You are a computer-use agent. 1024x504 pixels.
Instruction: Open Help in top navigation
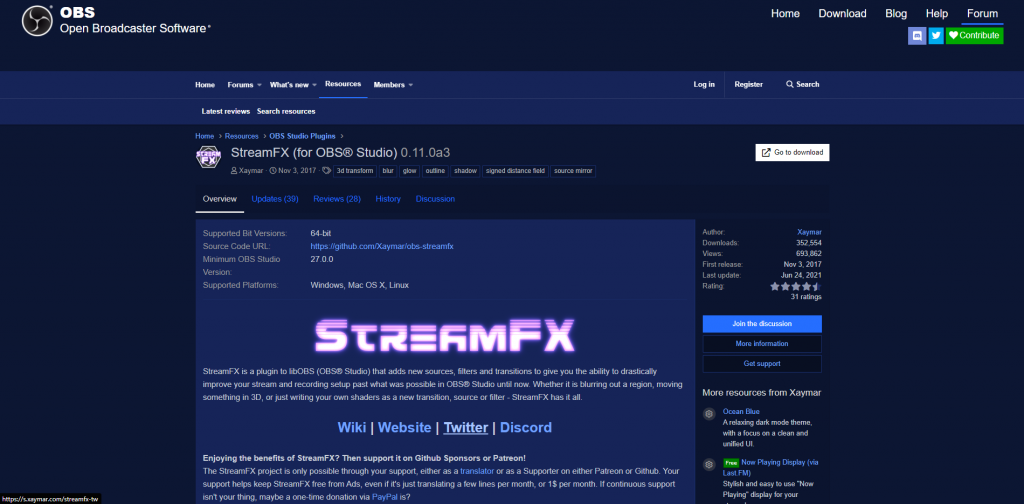936,14
